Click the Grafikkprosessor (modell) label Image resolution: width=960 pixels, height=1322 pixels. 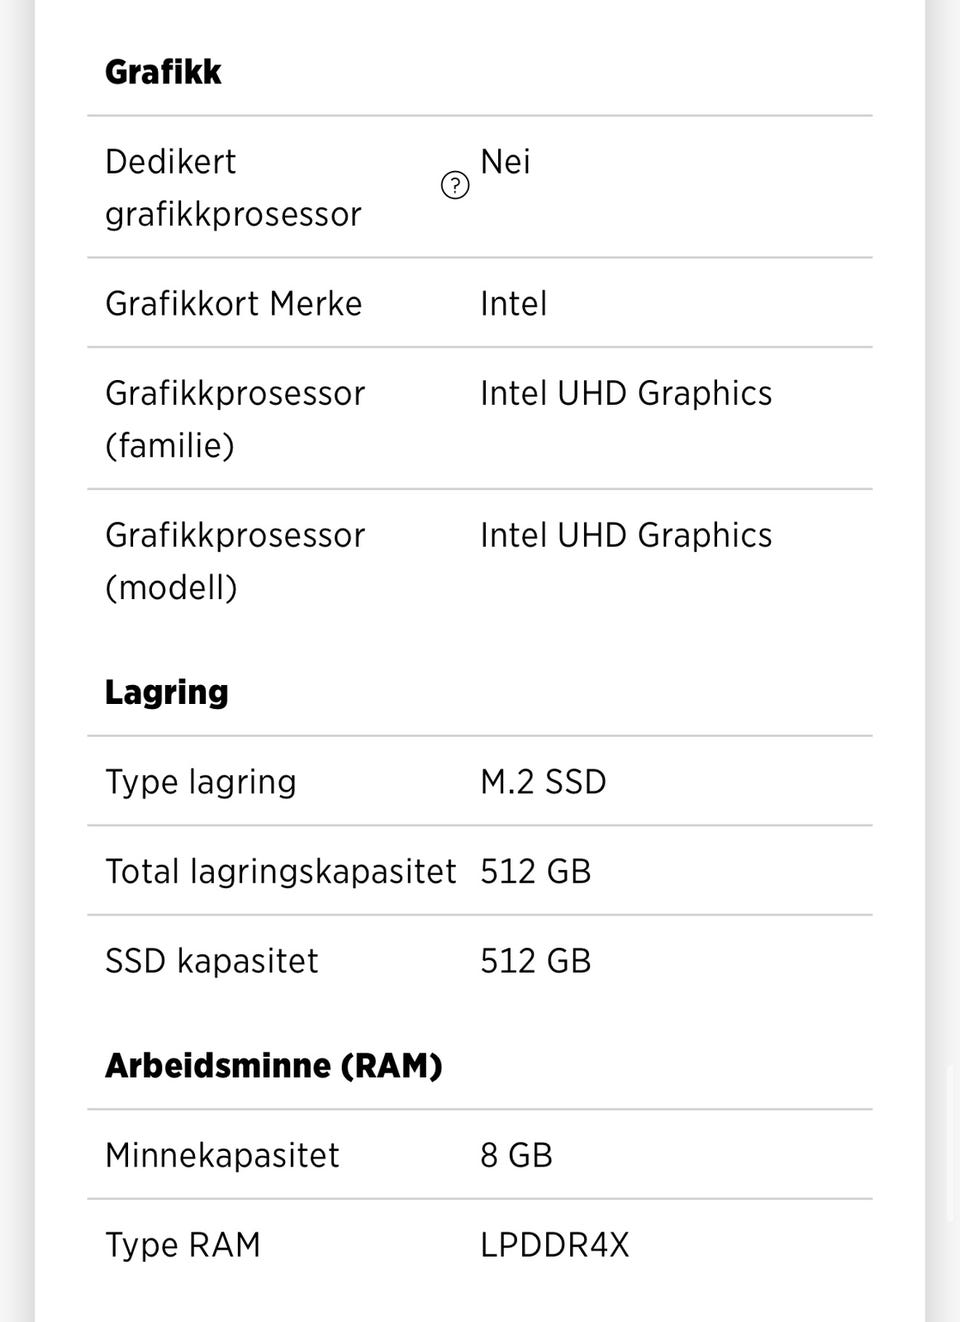tap(235, 561)
